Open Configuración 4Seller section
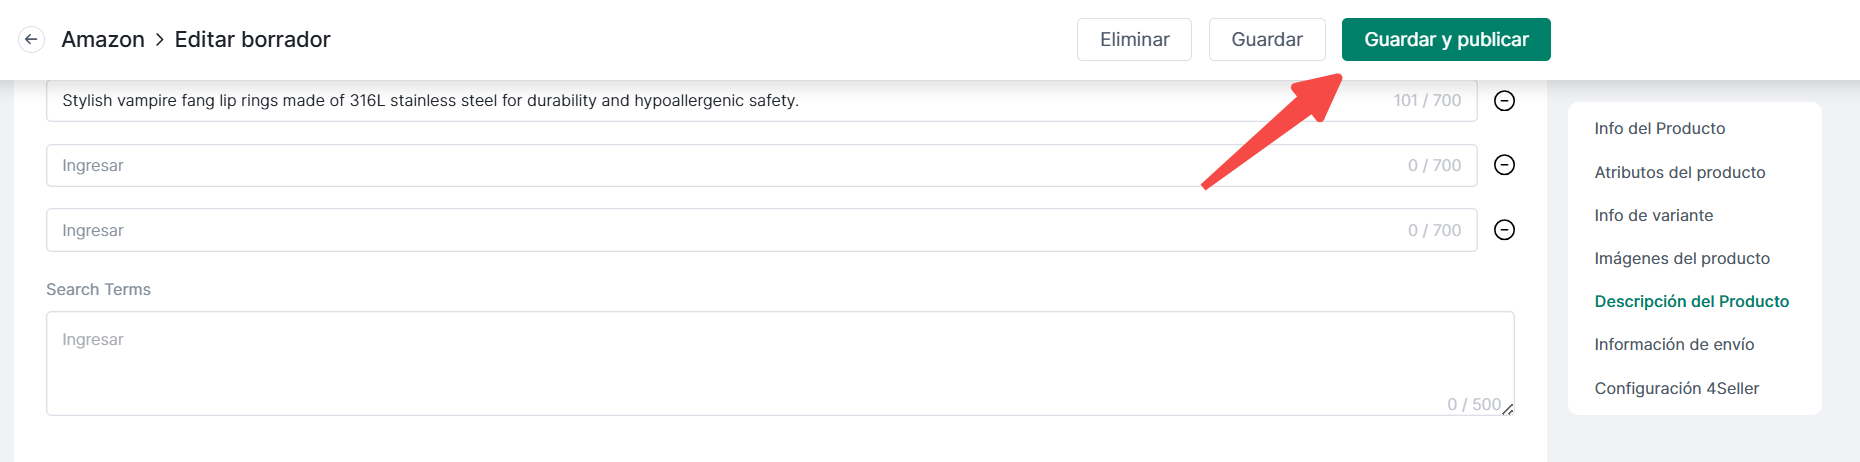This screenshot has width=1860, height=462. [x=1676, y=389]
